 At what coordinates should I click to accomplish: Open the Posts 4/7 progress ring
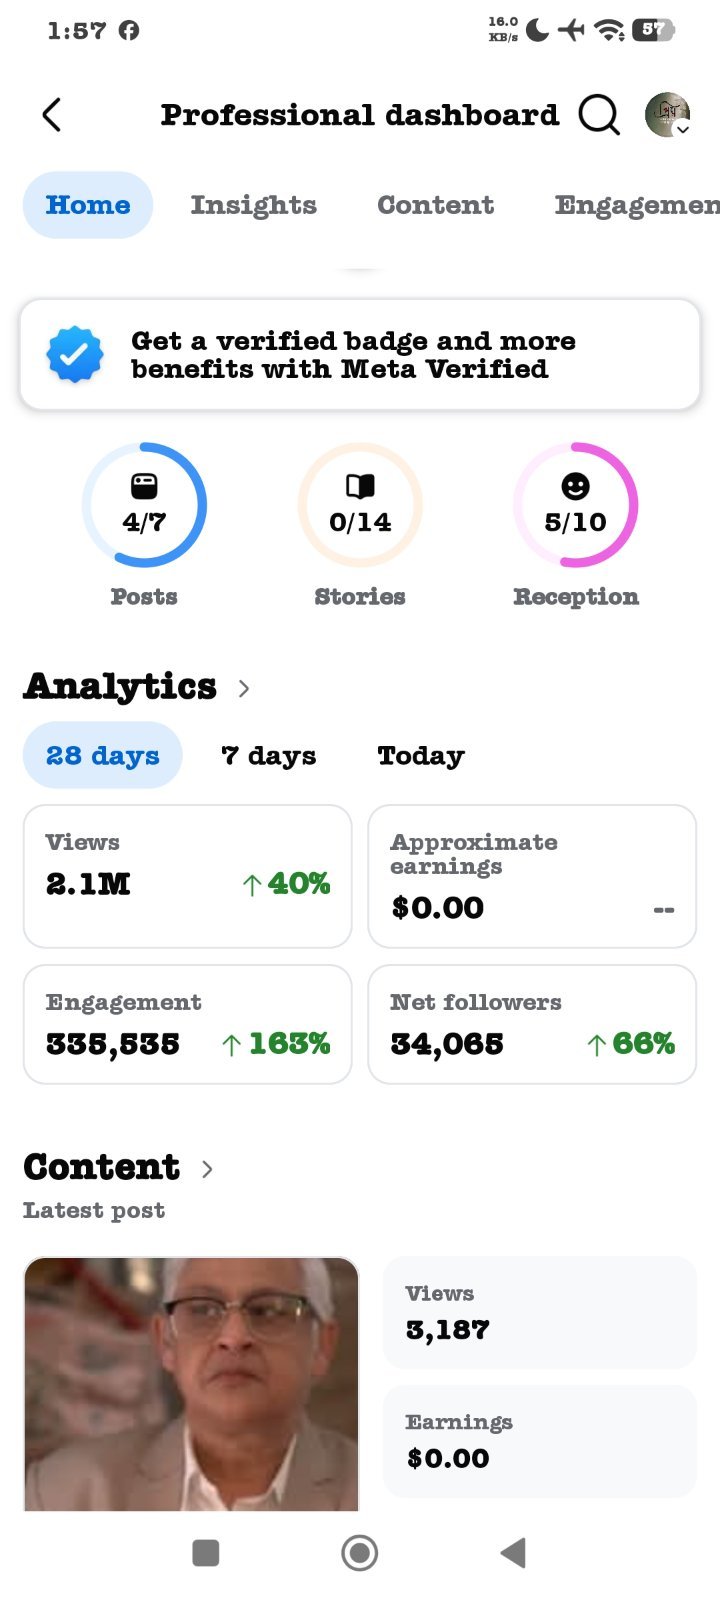[144, 505]
